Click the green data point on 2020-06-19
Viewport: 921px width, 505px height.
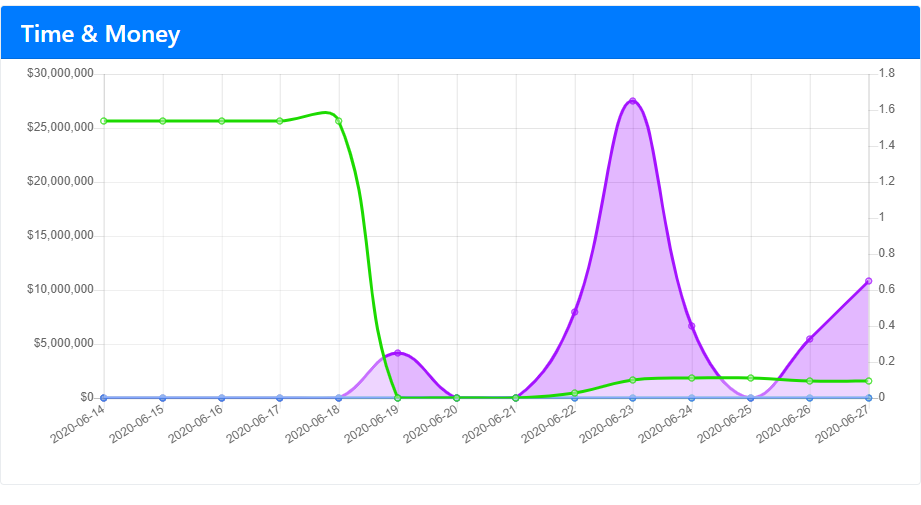click(398, 398)
